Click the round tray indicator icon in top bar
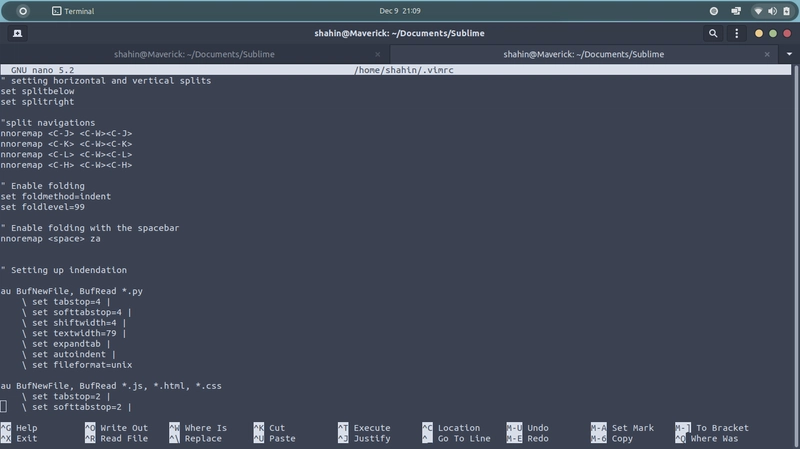Image resolution: width=800 pixels, height=449 pixels. click(x=714, y=11)
